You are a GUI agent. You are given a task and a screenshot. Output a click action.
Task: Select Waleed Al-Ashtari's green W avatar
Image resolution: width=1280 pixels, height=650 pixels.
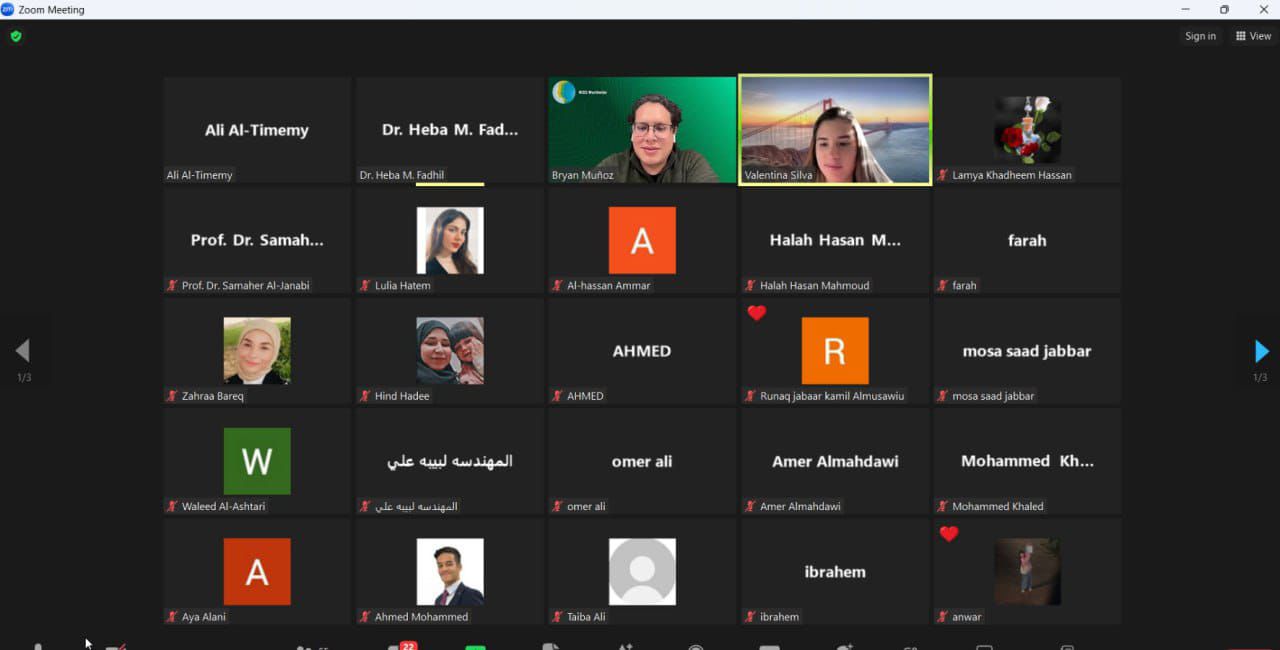click(x=257, y=461)
